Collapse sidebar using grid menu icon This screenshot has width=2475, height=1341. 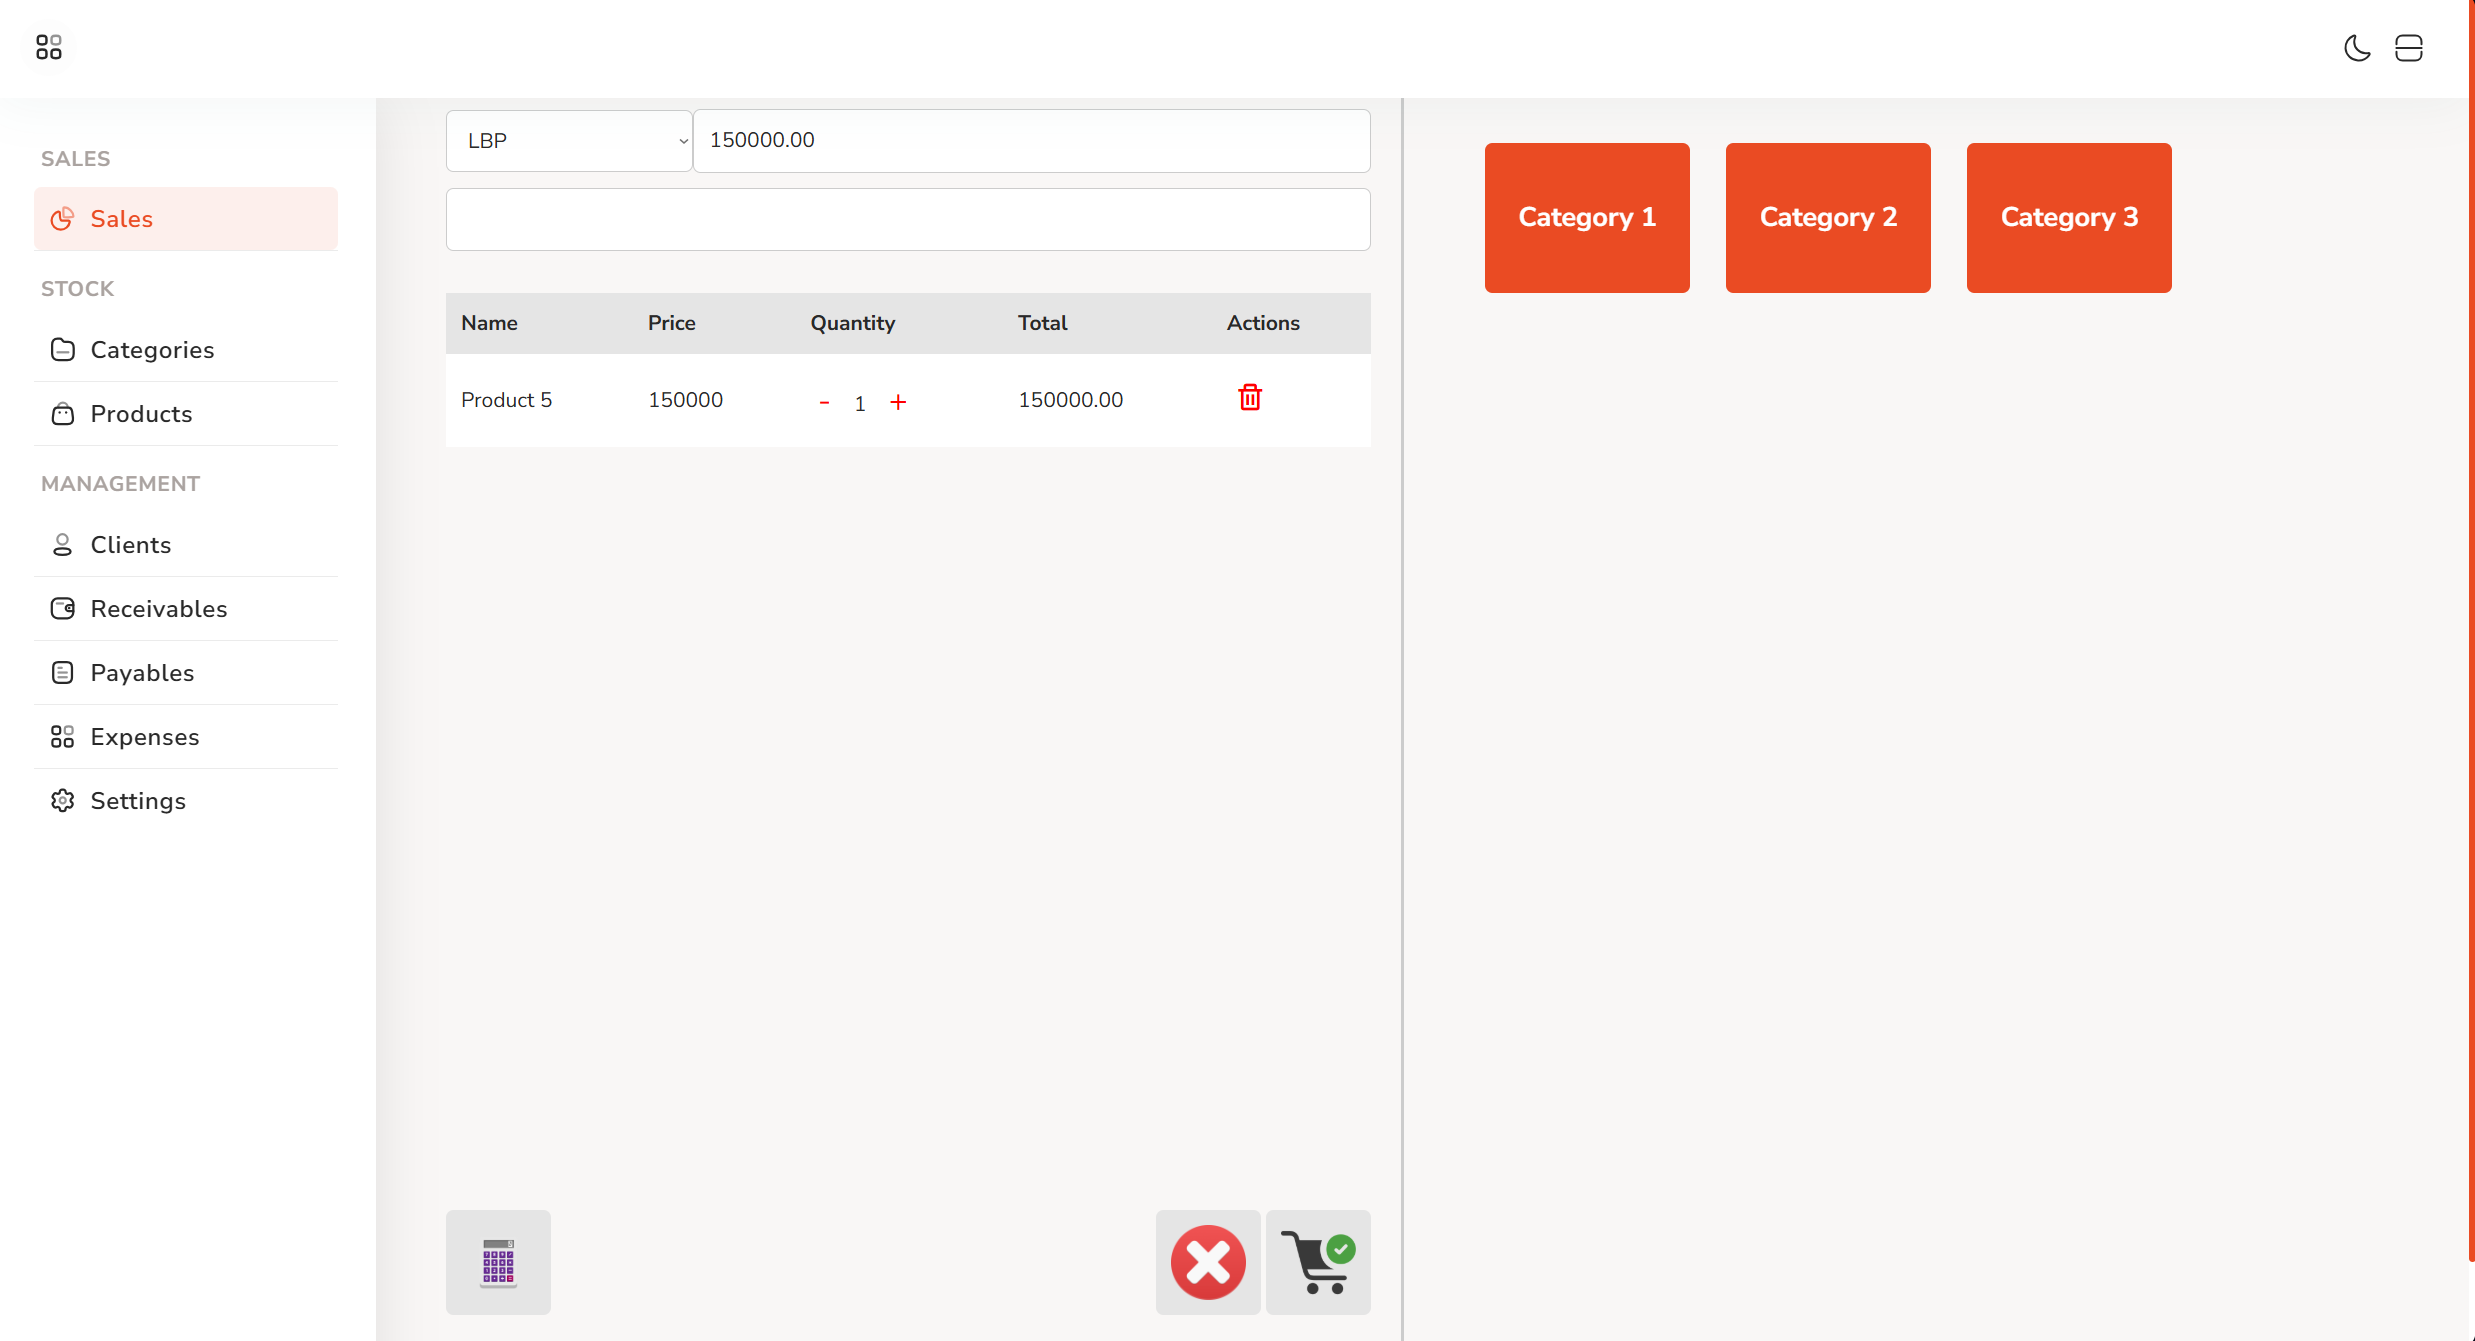pos(48,47)
